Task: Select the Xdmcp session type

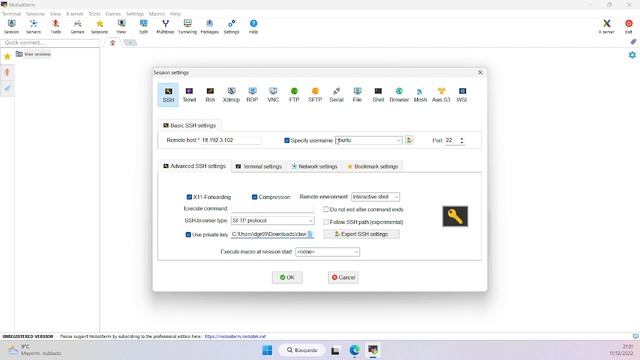Action: click(231, 95)
